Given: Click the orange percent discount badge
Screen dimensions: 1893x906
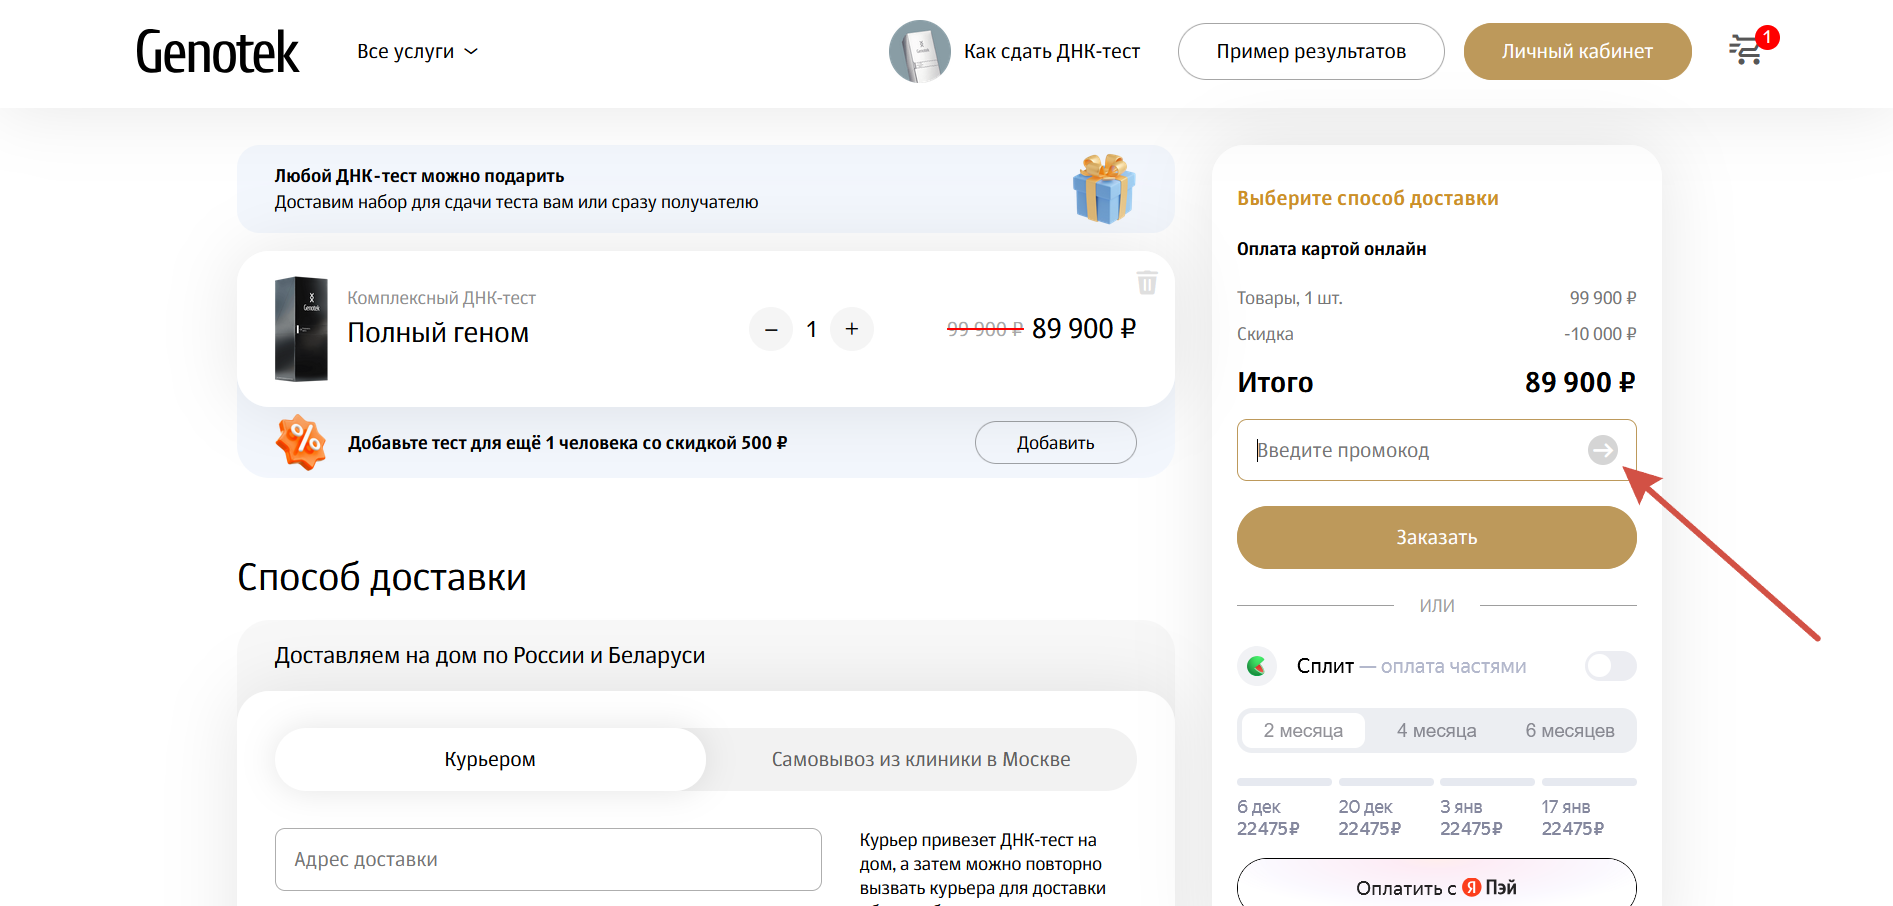Looking at the screenshot, I should click(301, 442).
